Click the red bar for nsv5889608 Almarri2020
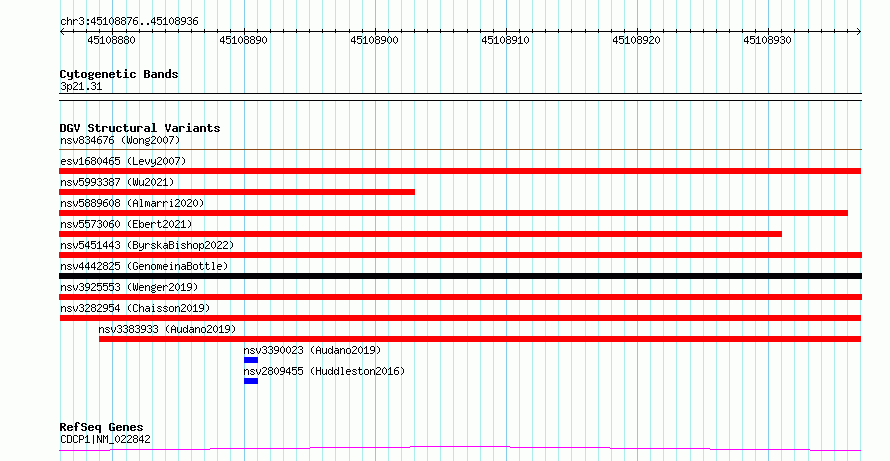The height and width of the screenshot is (461, 890). tap(454, 213)
